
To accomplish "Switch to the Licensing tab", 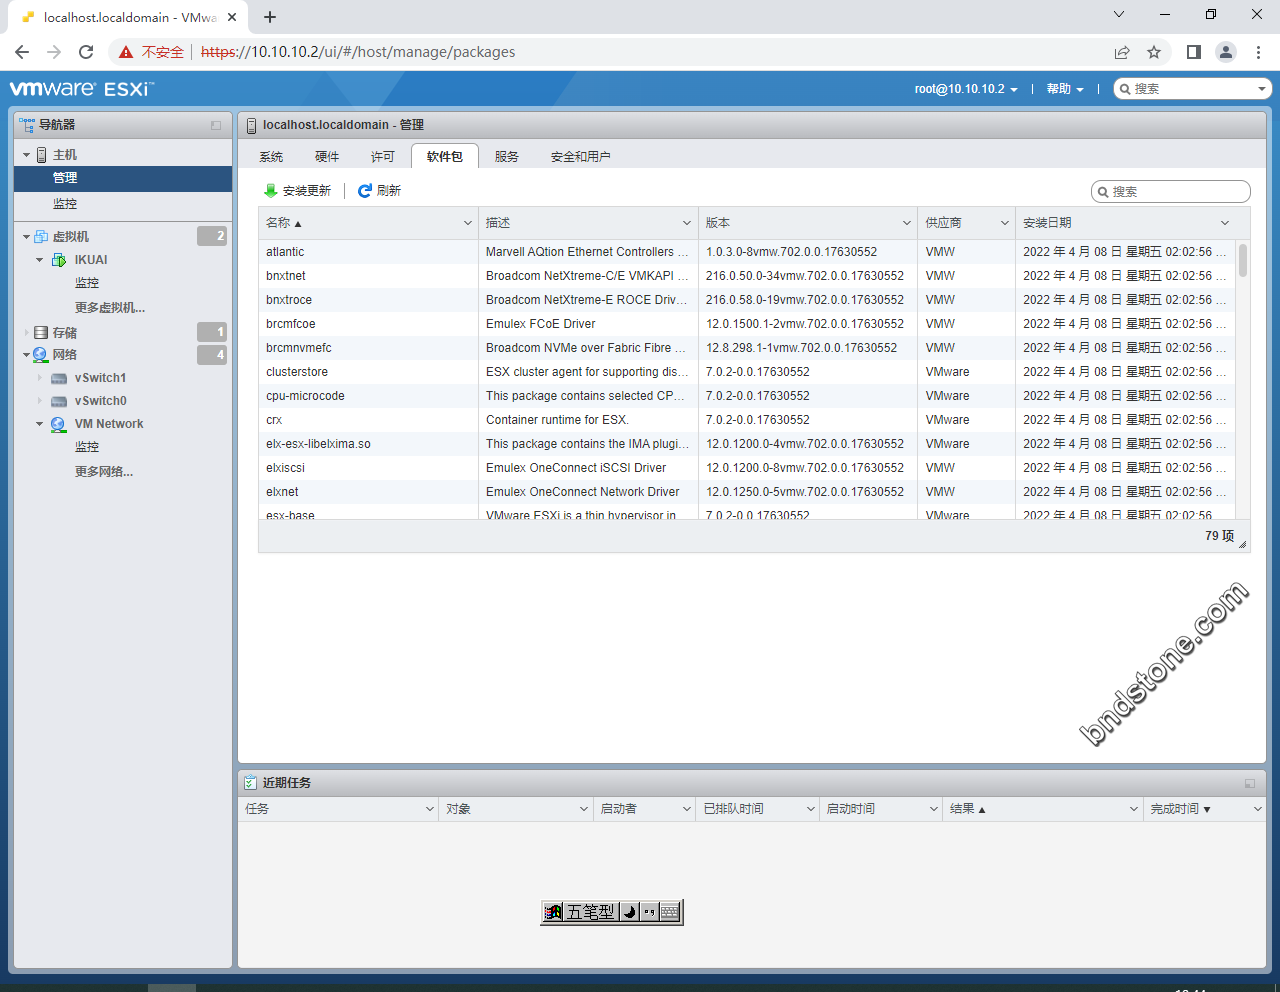I will (x=383, y=157).
